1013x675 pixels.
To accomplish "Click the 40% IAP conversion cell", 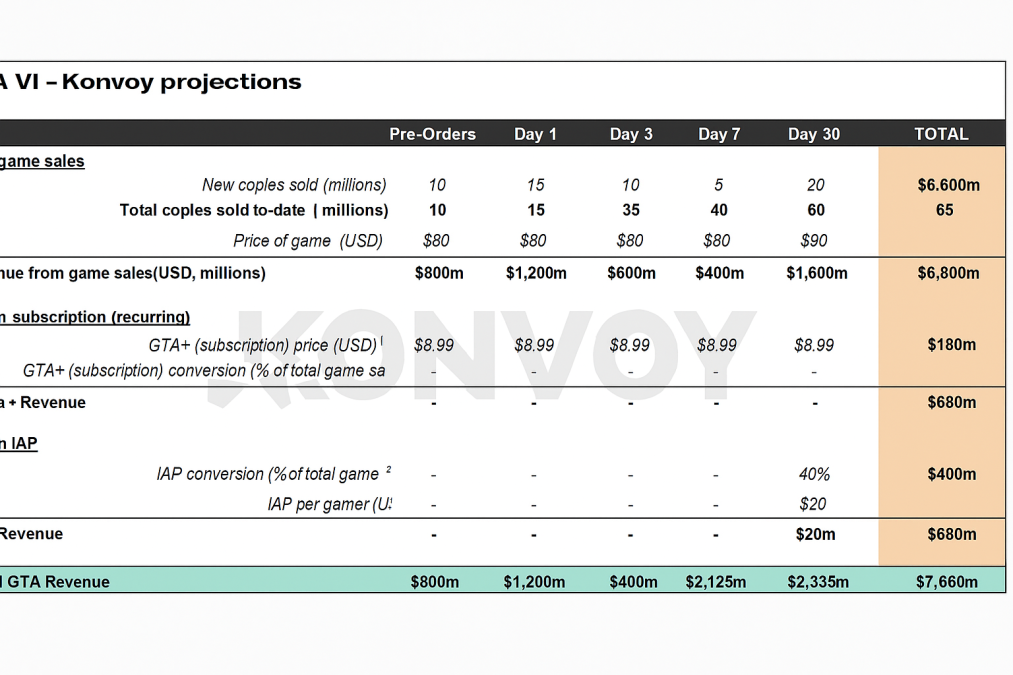I will coord(815,474).
